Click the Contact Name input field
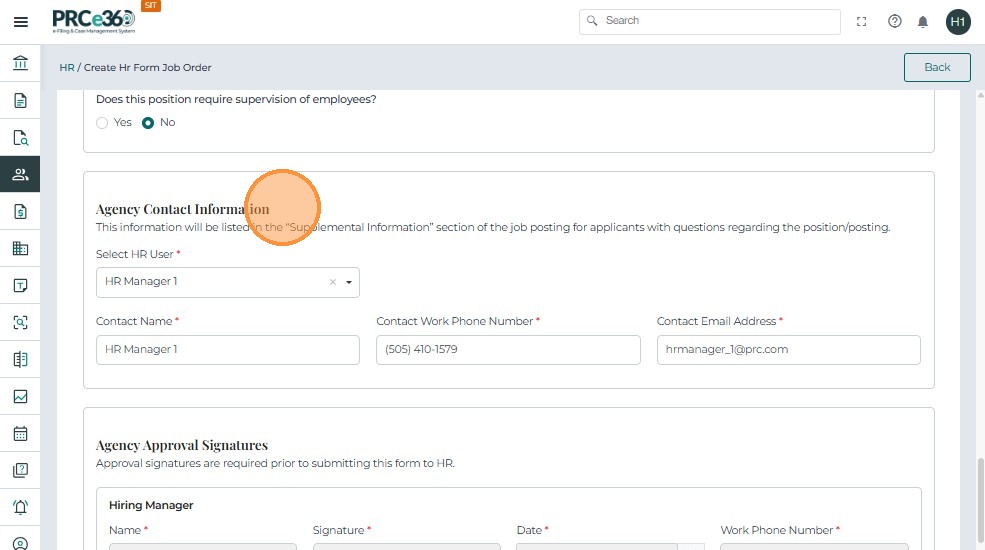 [227, 350]
